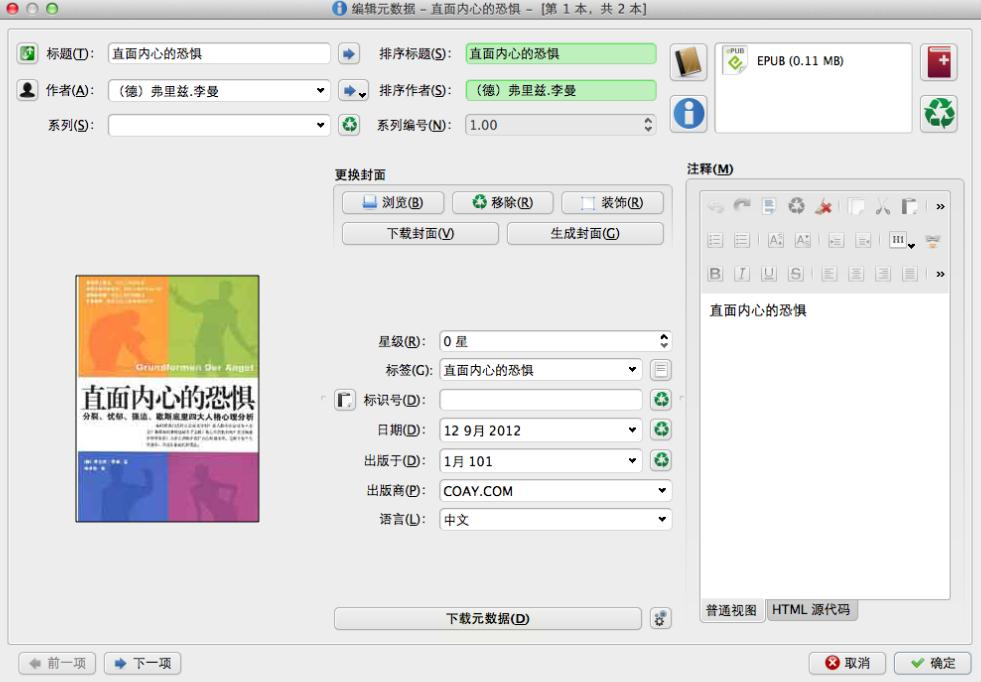Confirm changes with 确定
Screen dimensions: 981x682
(x=932, y=663)
